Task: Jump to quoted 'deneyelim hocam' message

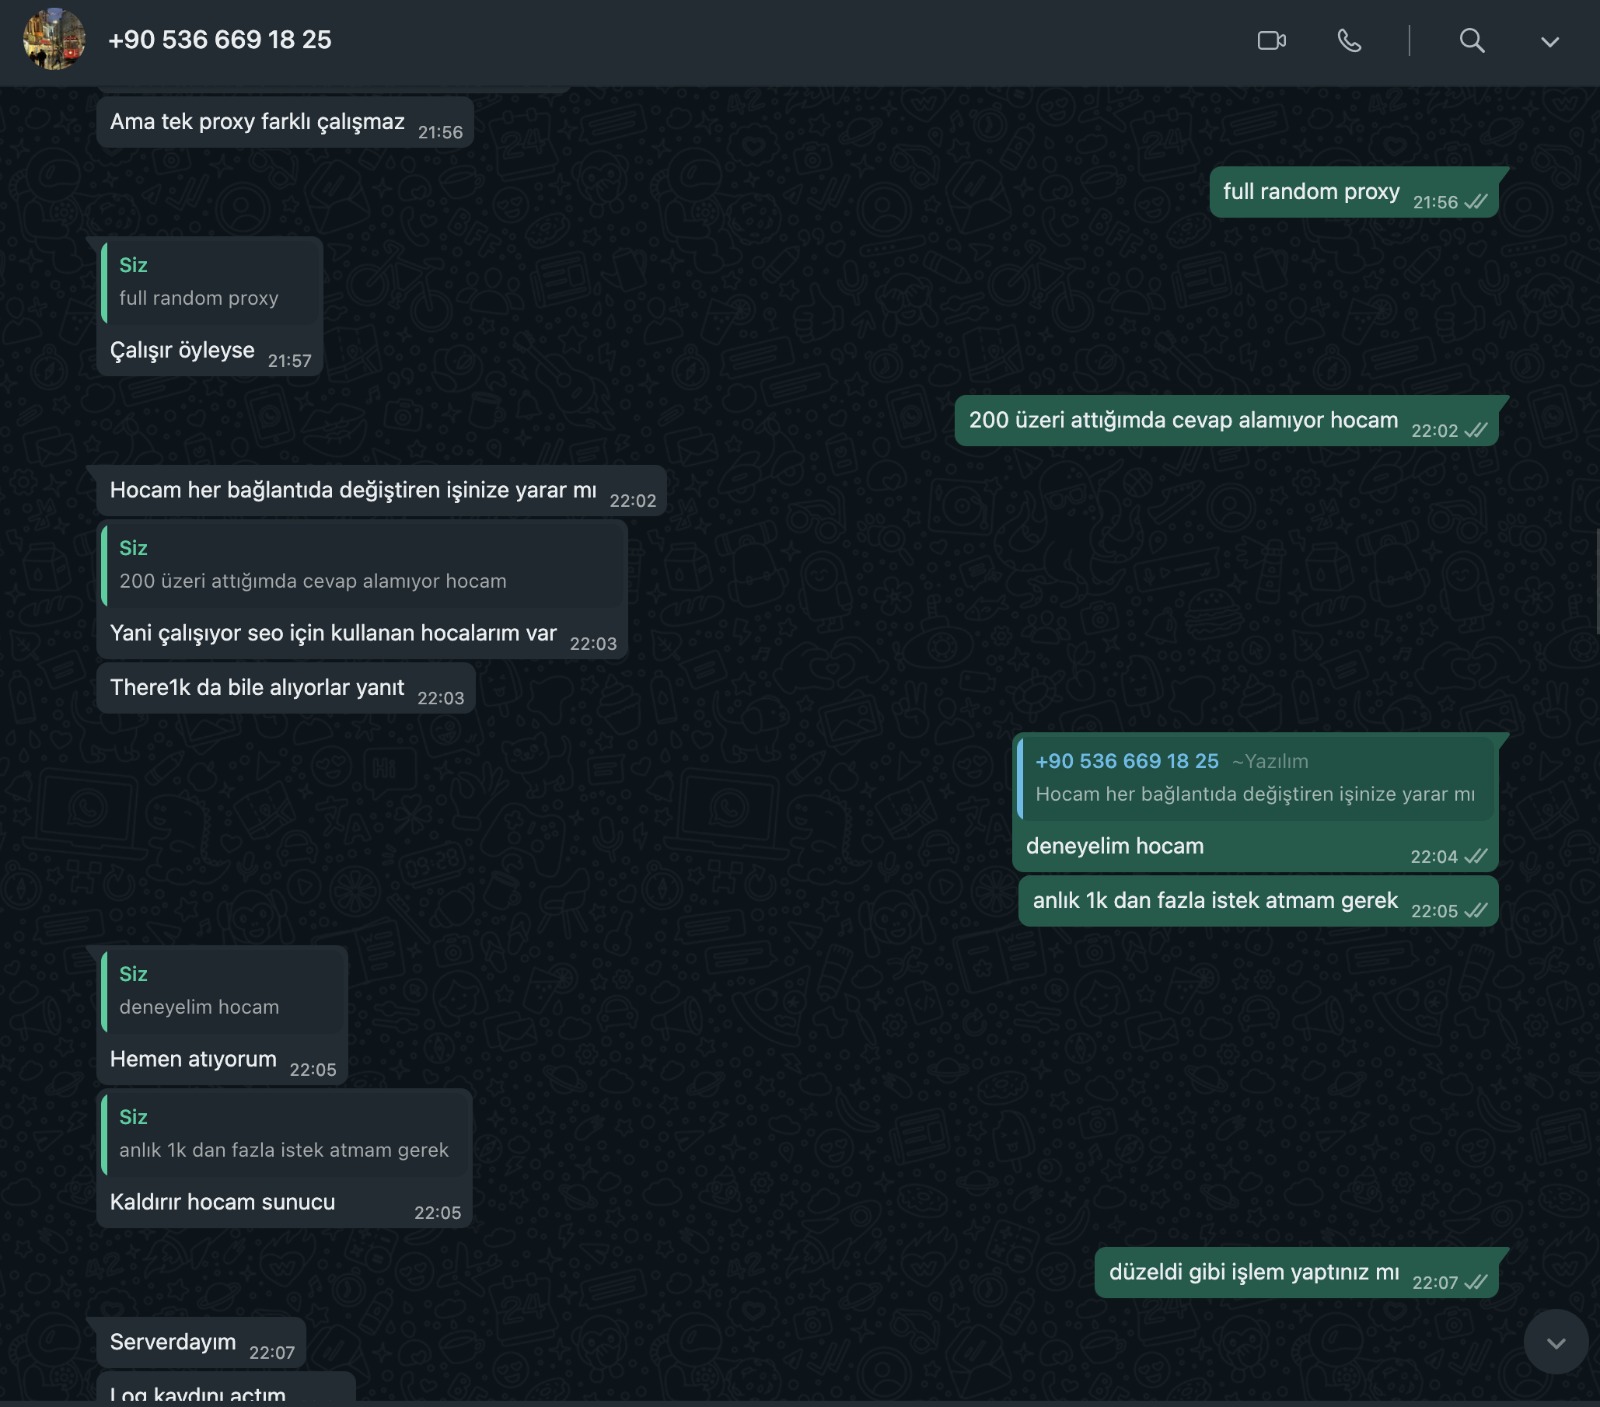Action: [x=223, y=992]
